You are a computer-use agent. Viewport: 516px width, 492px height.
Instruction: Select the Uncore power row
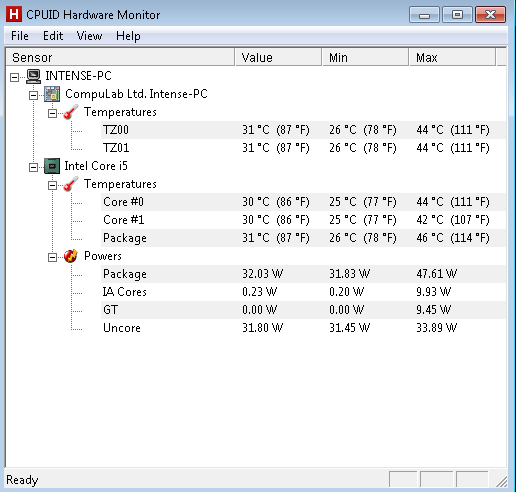tap(303, 328)
